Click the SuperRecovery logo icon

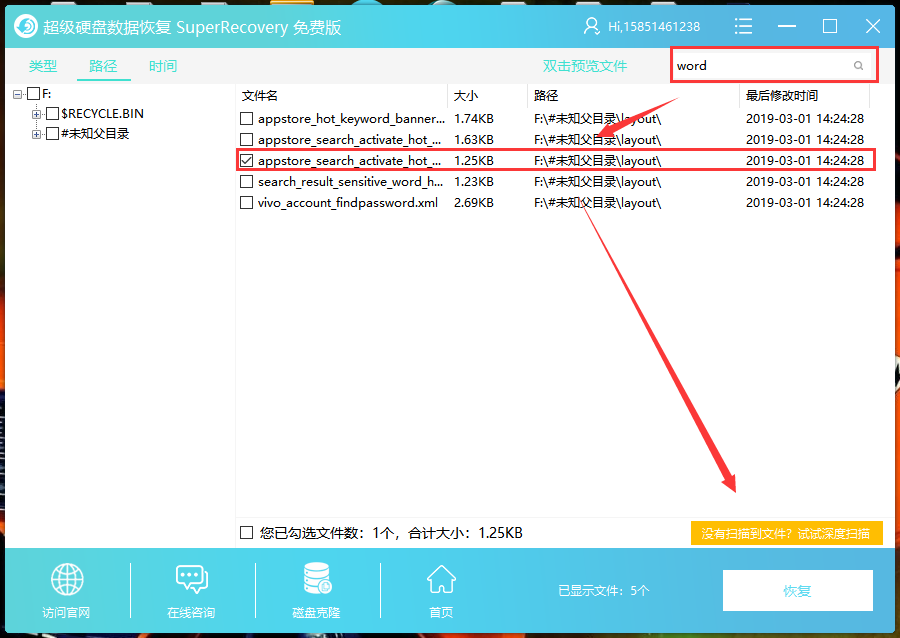26,26
